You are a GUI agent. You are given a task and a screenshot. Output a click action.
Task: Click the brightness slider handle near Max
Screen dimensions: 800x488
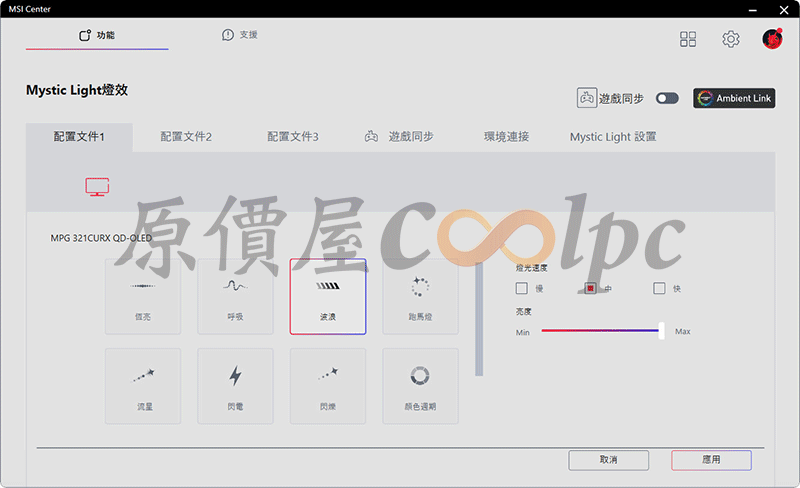pos(661,331)
